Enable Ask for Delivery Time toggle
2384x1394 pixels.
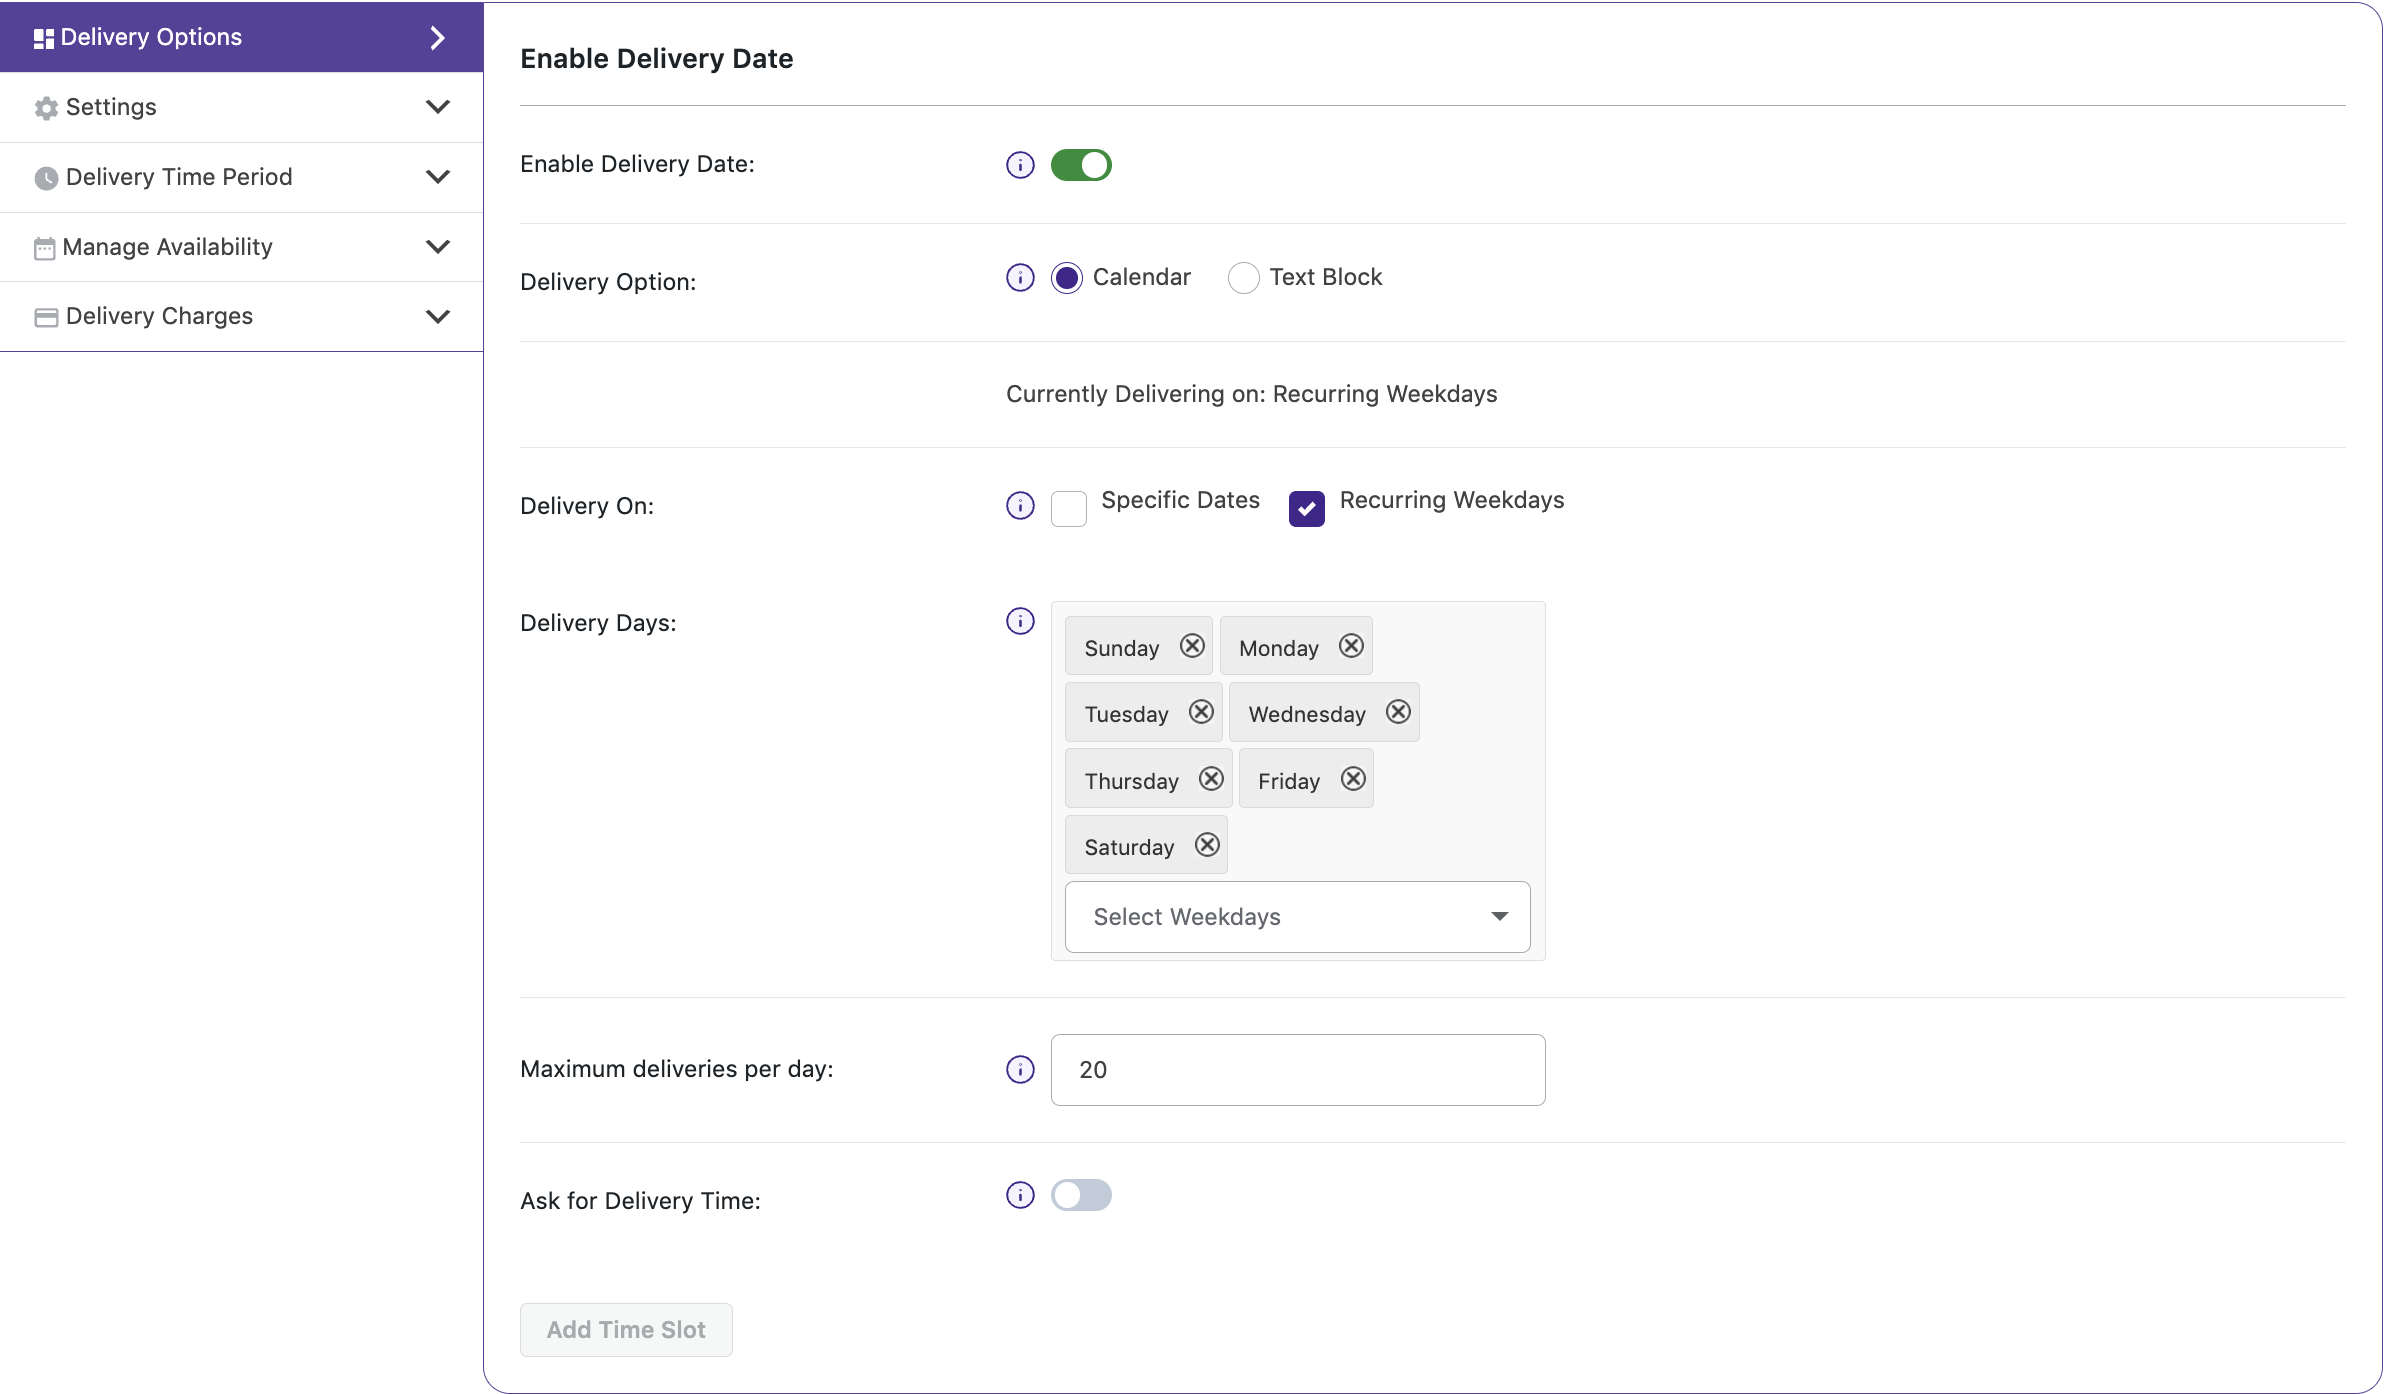1080,1195
